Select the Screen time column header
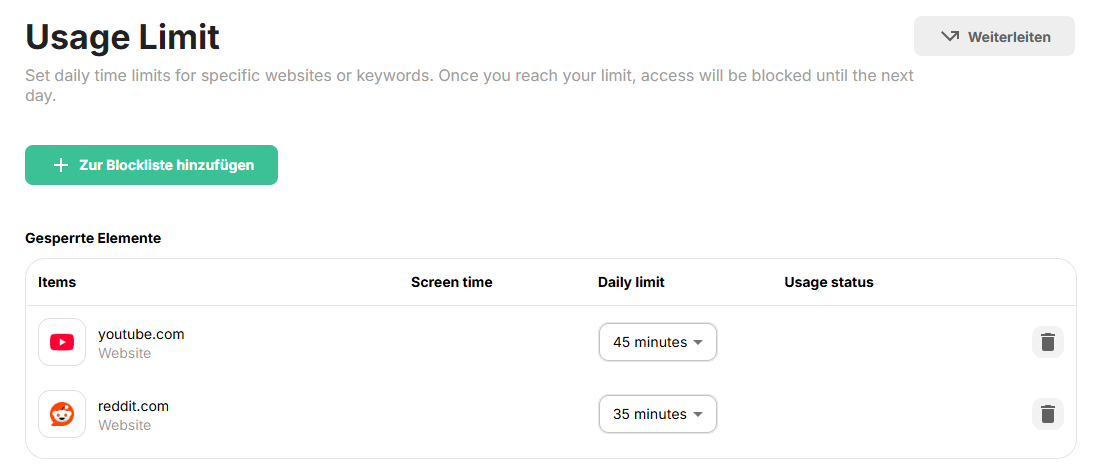 [x=451, y=282]
